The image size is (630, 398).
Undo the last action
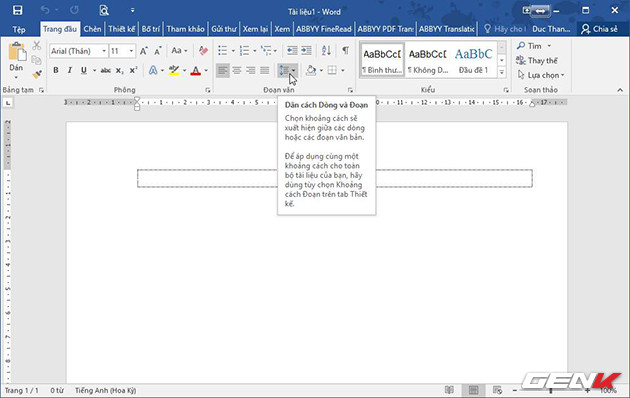point(45,10)
